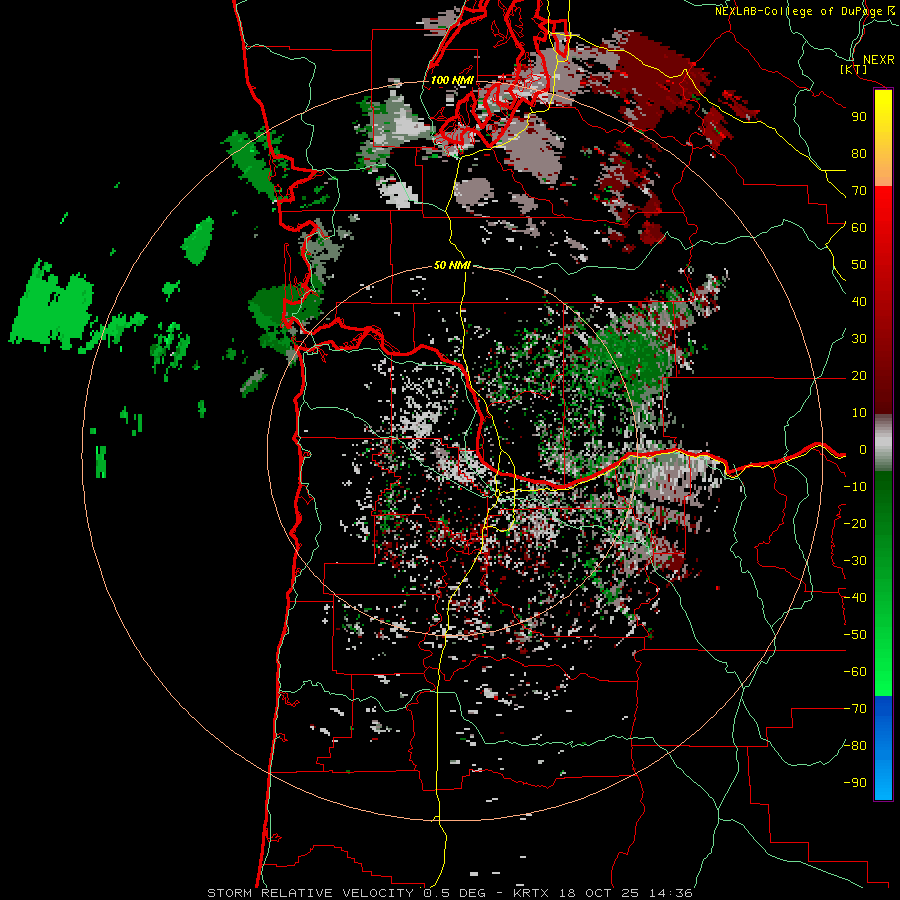Screen dimensions: 900x900
Task: Click the positive 60 scale label
Action: (859, 228)
